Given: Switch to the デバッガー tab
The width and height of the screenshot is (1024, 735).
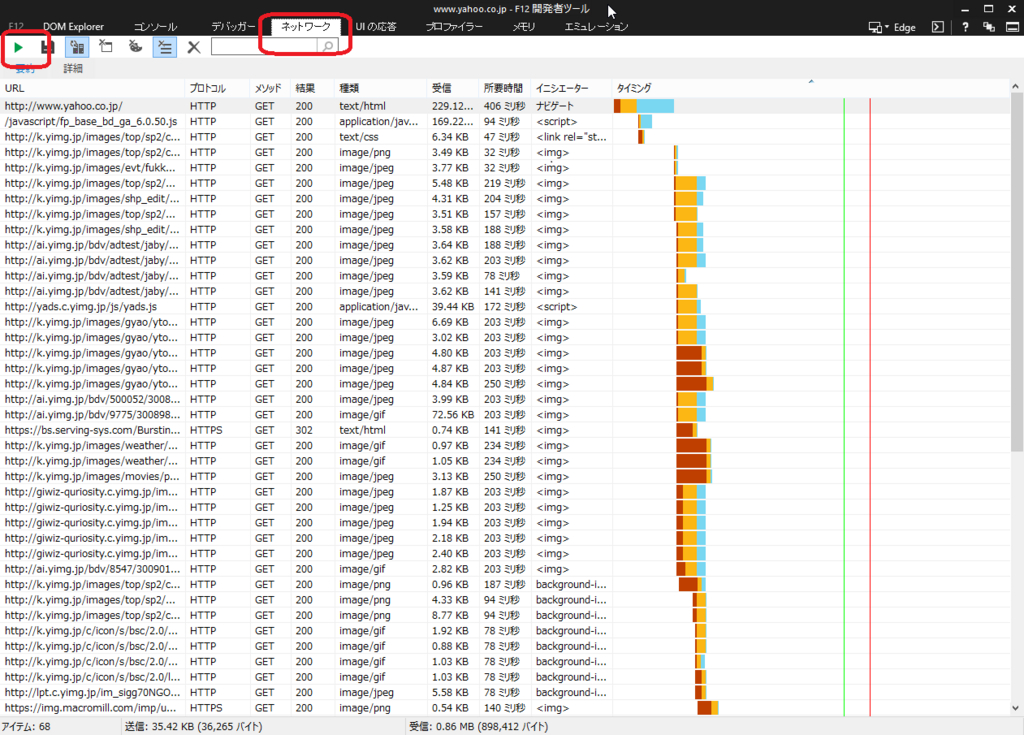Looking at the screenshot, I should point(233,27).
